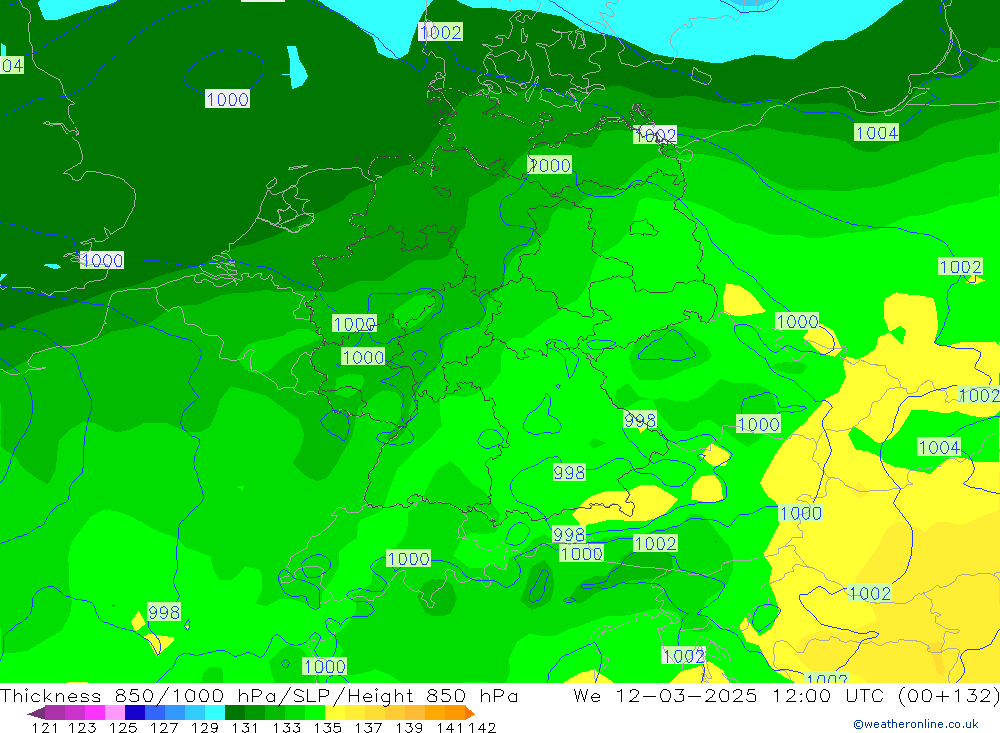Click the We weekday abbreviation

587,695
